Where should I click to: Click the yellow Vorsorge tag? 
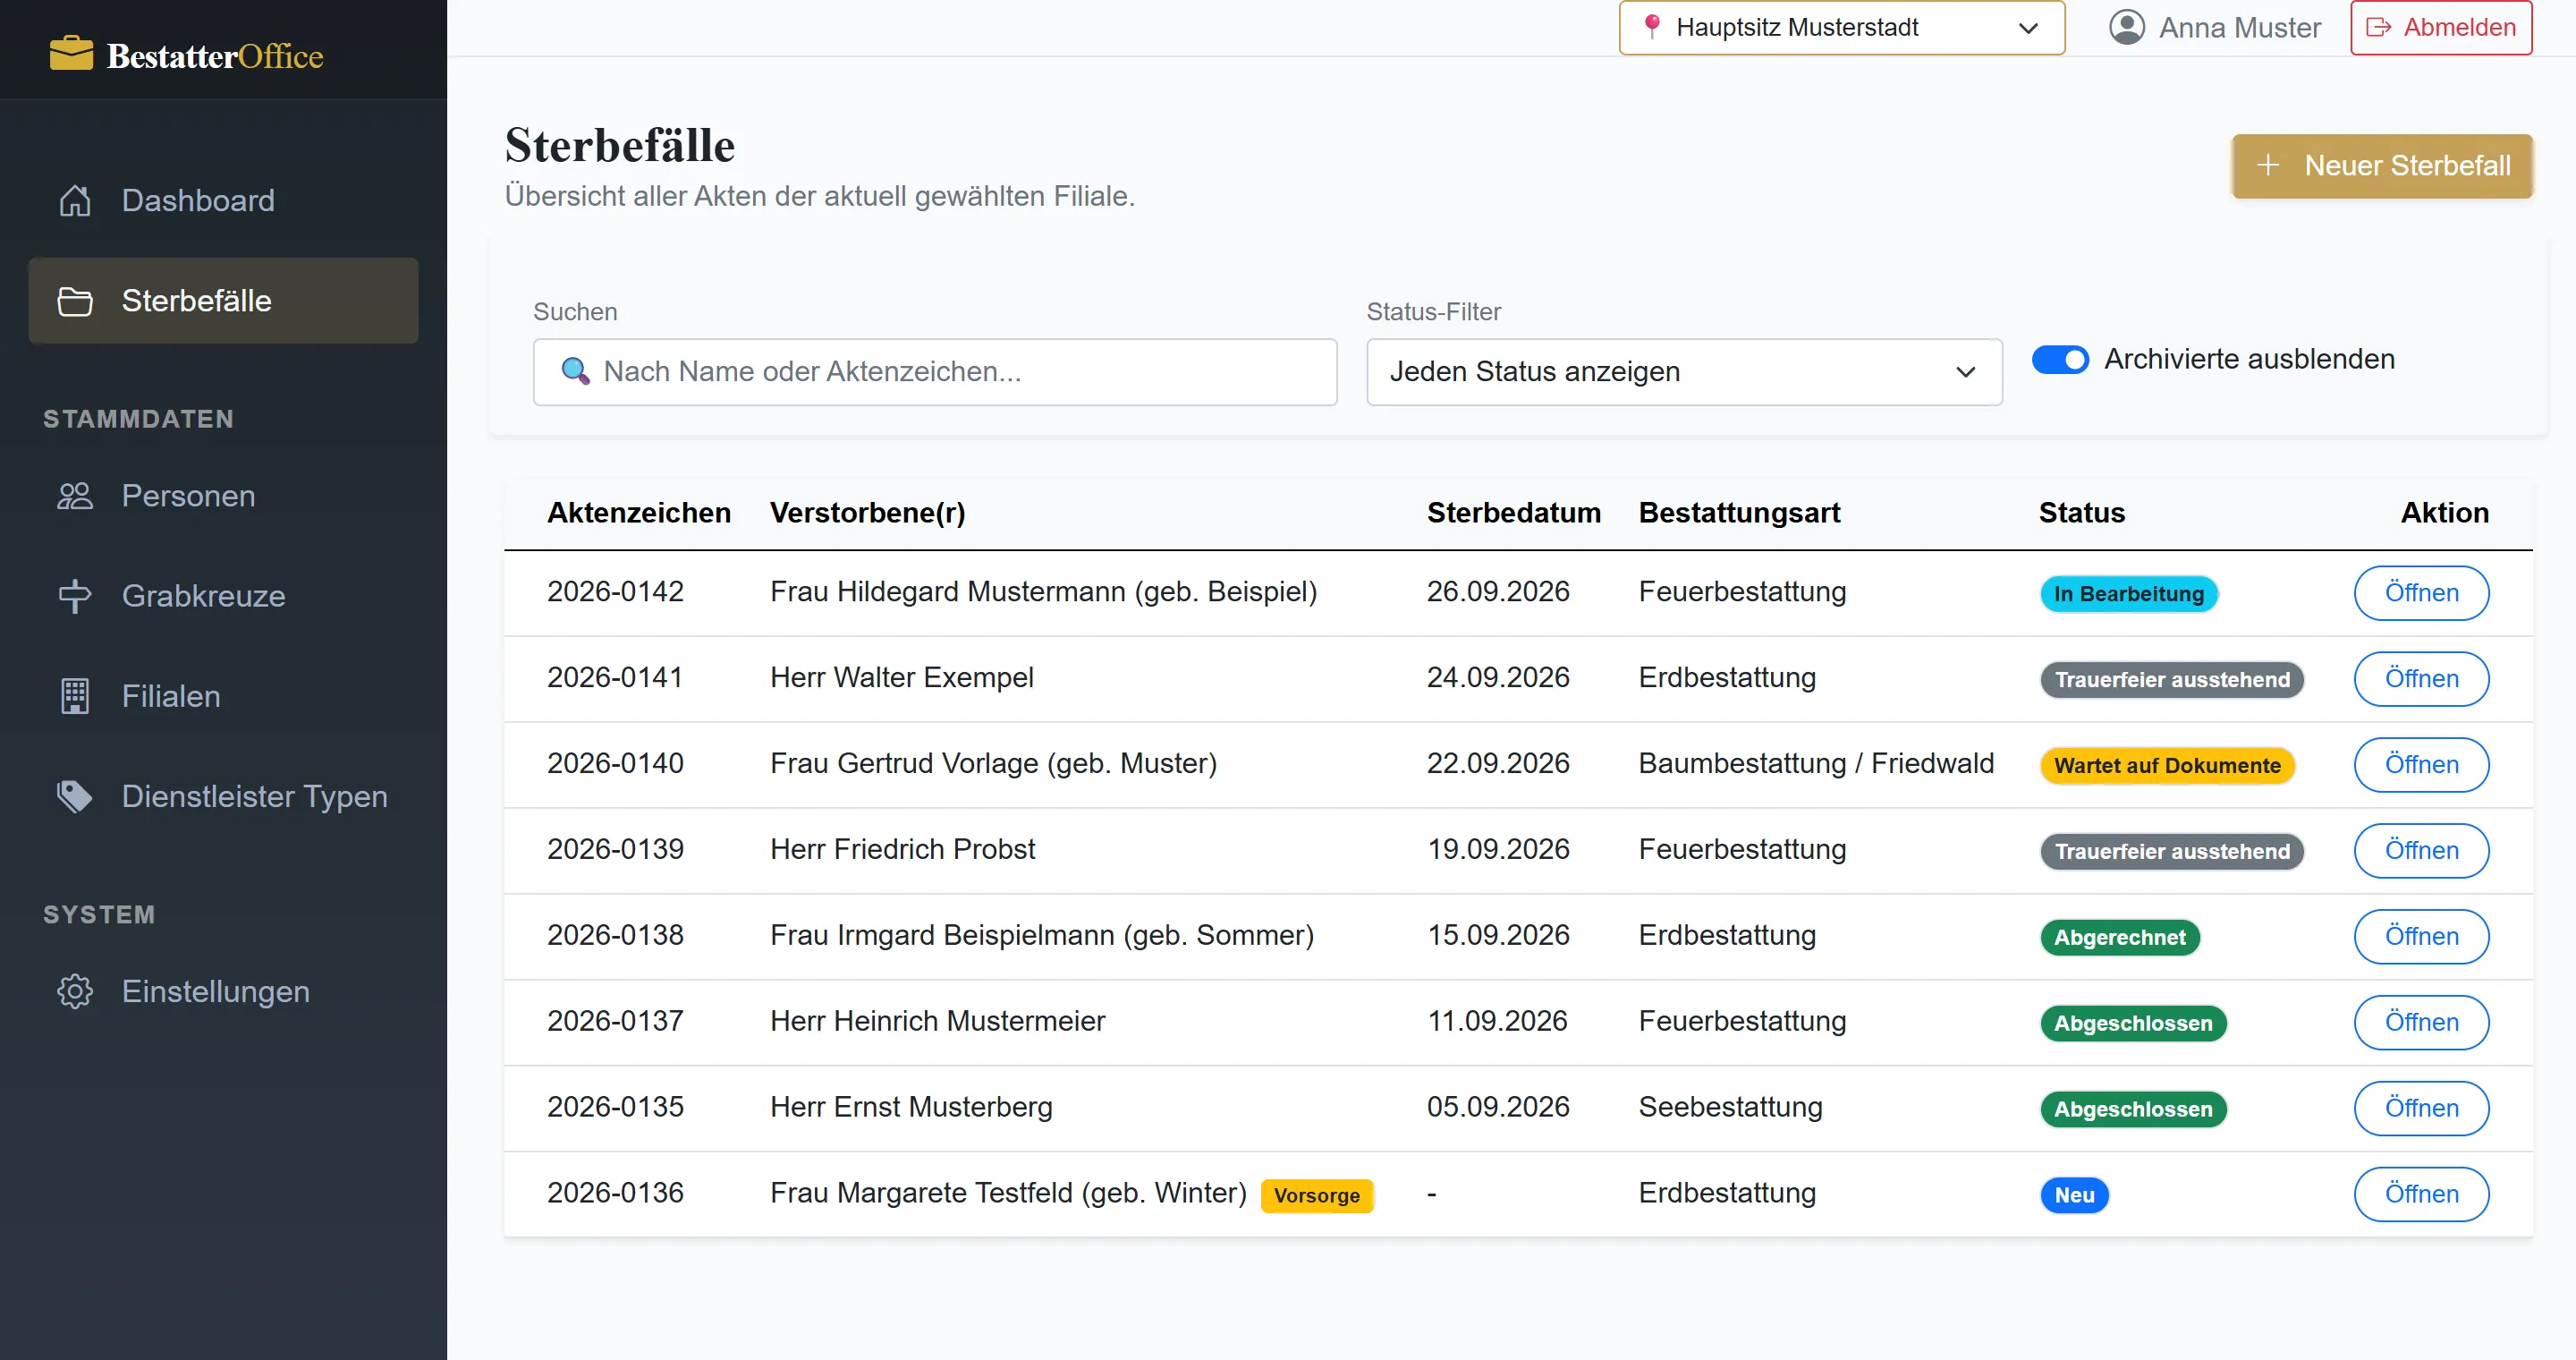pos(1317,1196)
